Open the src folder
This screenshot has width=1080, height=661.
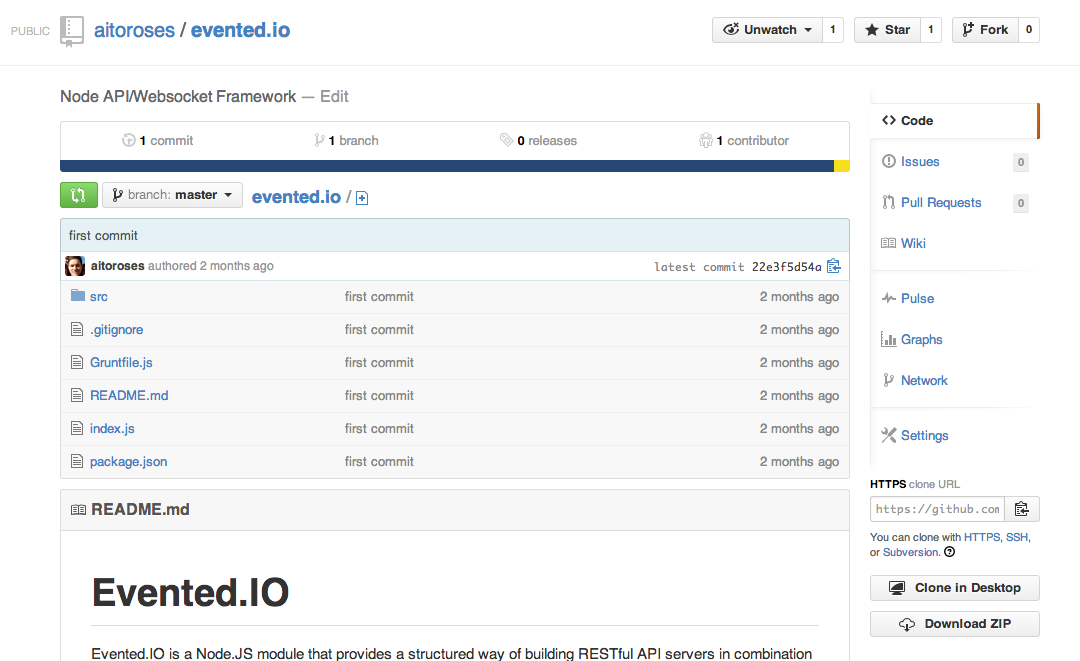(x=98, y=297)
